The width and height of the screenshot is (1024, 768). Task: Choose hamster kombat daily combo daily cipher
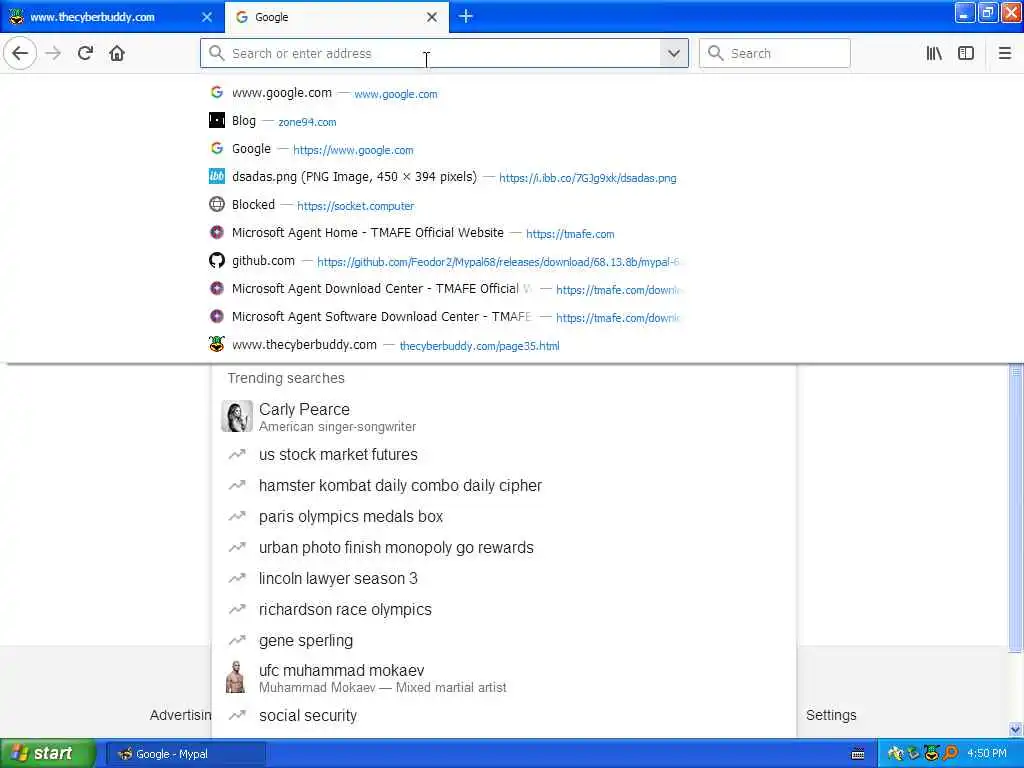(504, 485)
